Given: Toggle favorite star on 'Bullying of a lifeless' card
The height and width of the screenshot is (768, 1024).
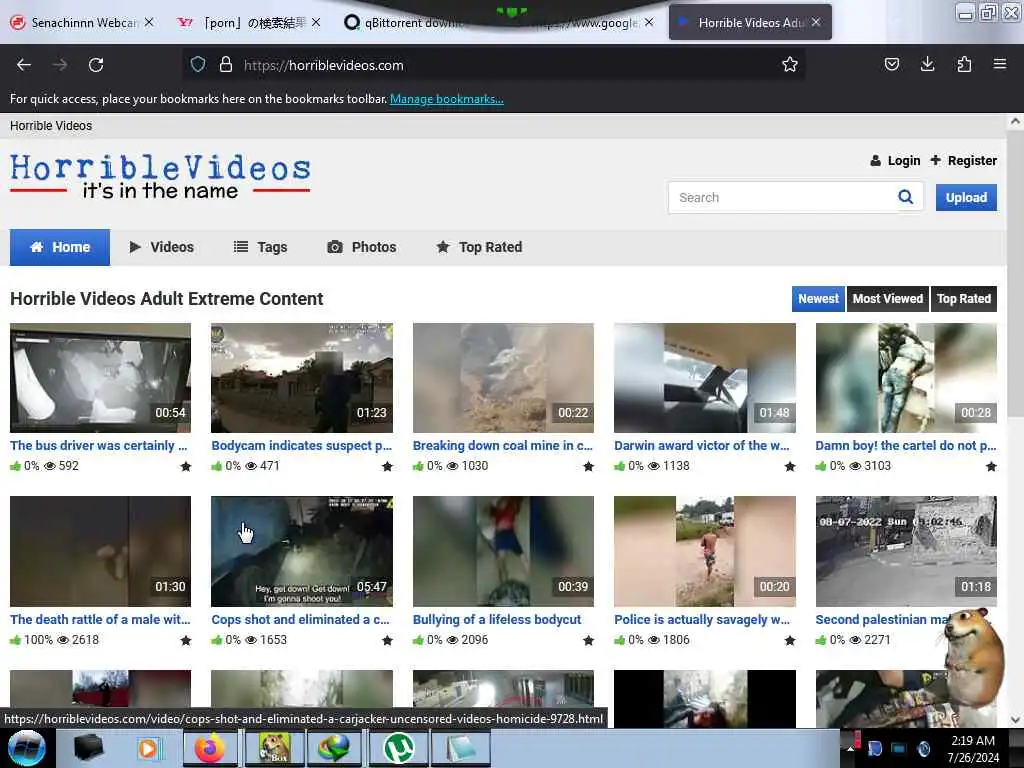Looking at the screenshot, I should point(588,640).
